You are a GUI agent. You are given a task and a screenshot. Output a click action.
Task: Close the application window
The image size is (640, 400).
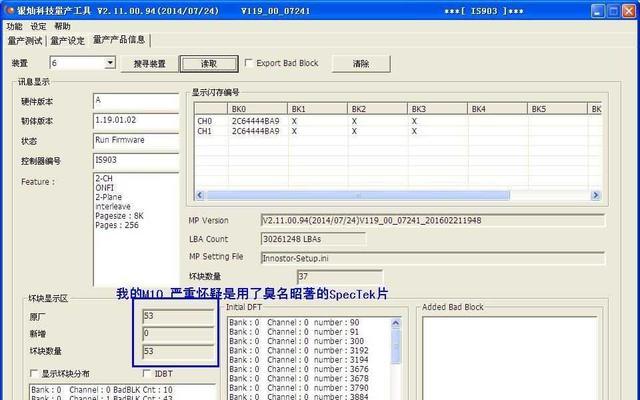tap(629, 11)
